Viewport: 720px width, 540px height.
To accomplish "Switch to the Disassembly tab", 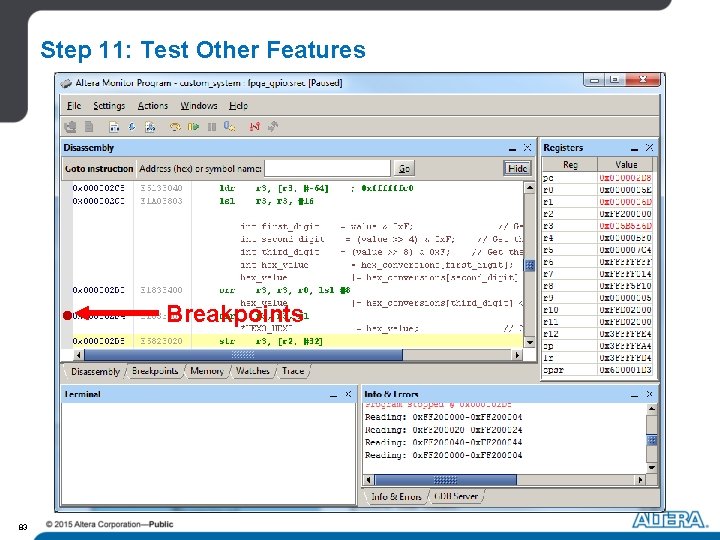I will coord(96,371).
